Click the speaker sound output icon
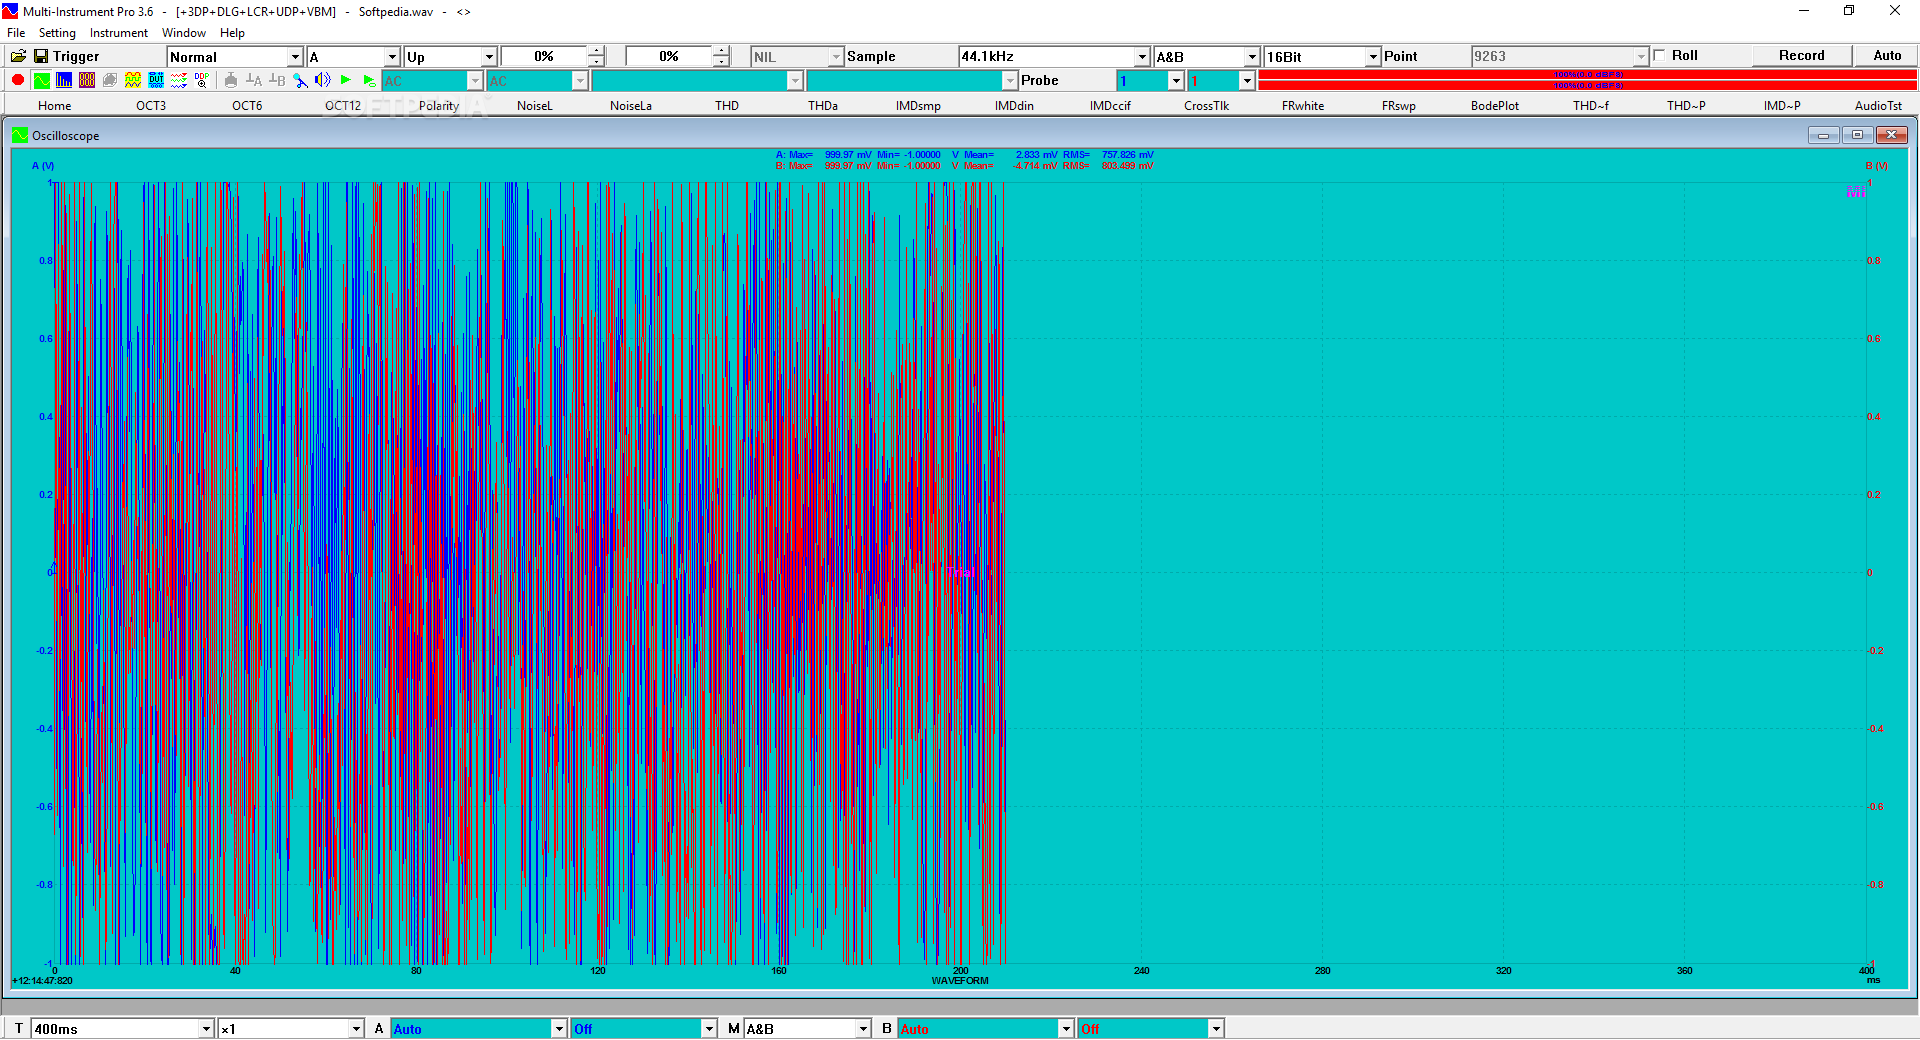The image size is (1920, 1040). tap(323, 80)
